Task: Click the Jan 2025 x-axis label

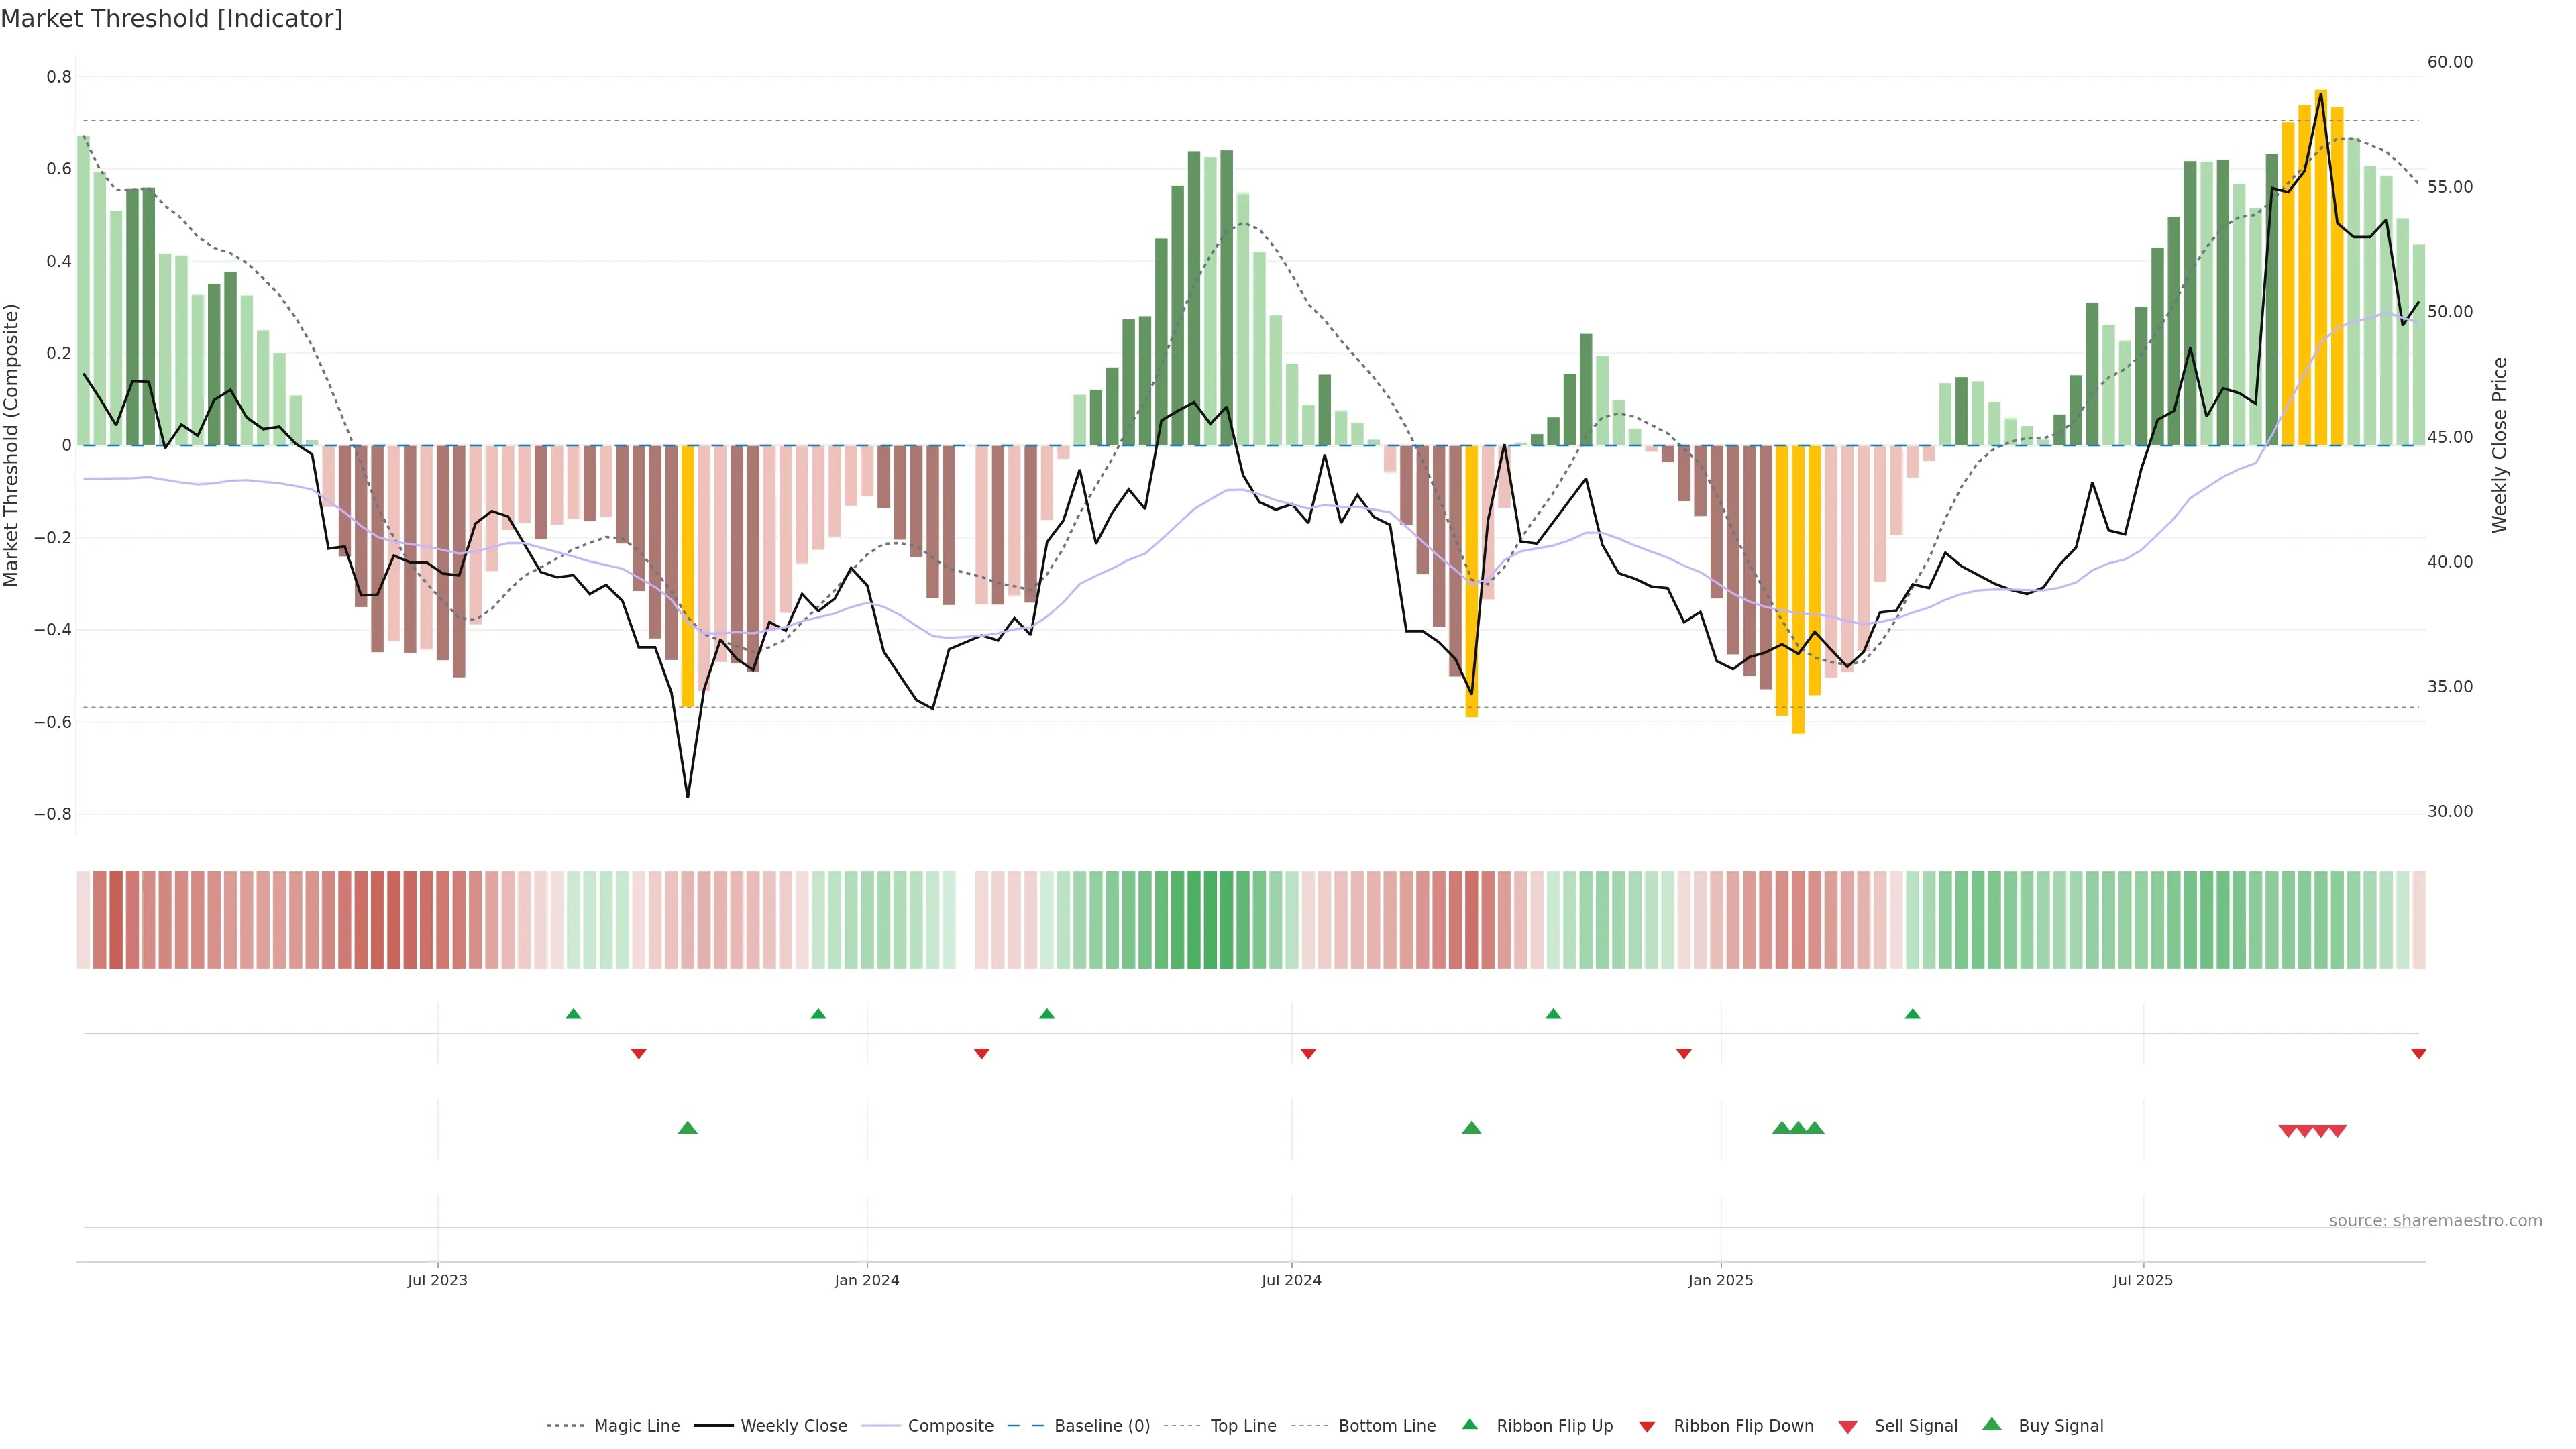Action: (x=1720, y=1280)
